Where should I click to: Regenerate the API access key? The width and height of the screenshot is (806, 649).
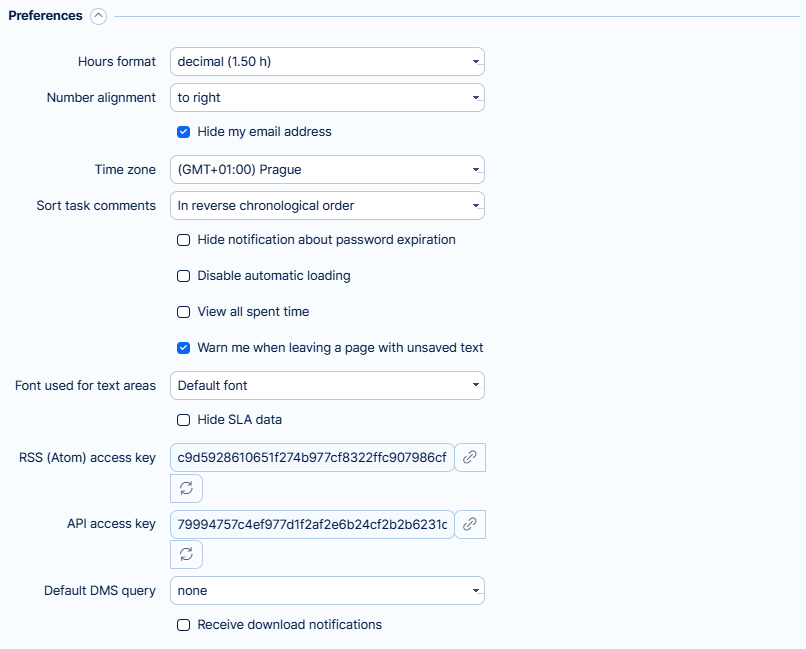[186, 554]
